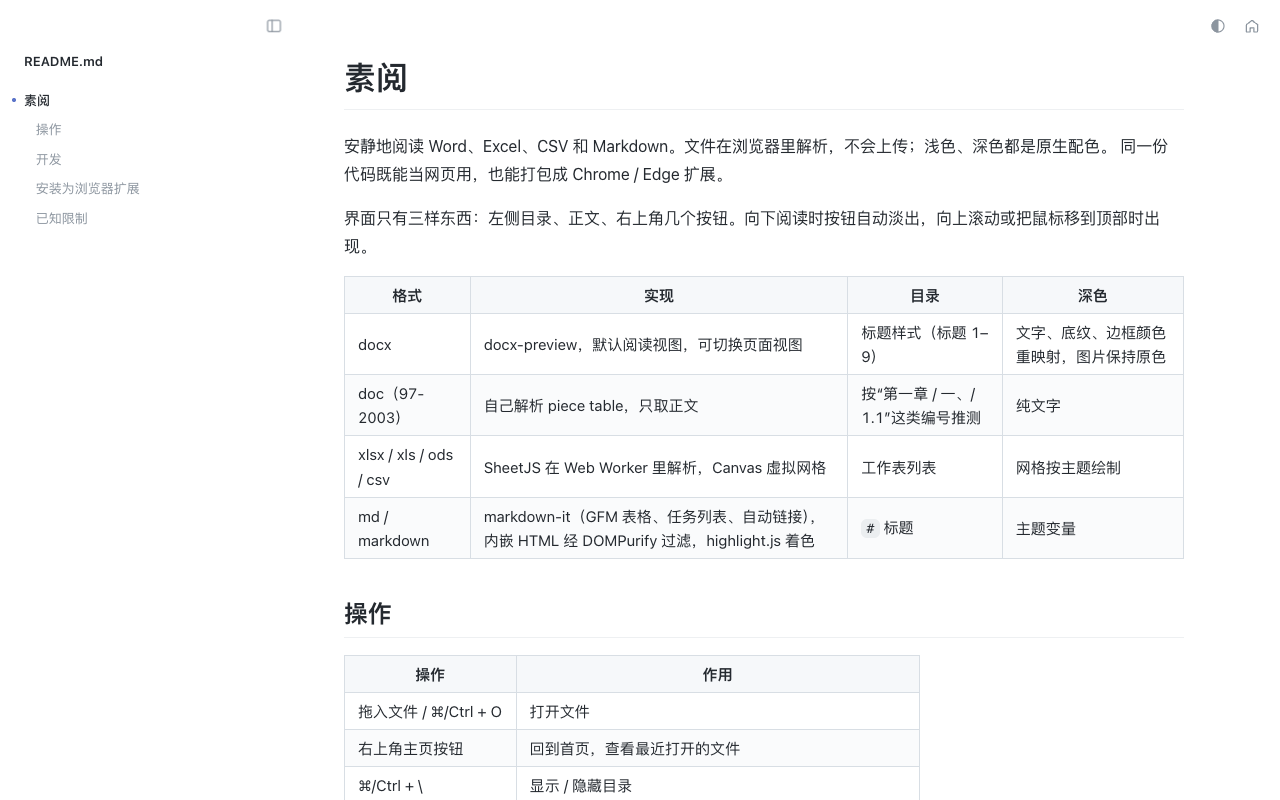Select the 深色 column header
The image size is (1280, 800).
1093,295
